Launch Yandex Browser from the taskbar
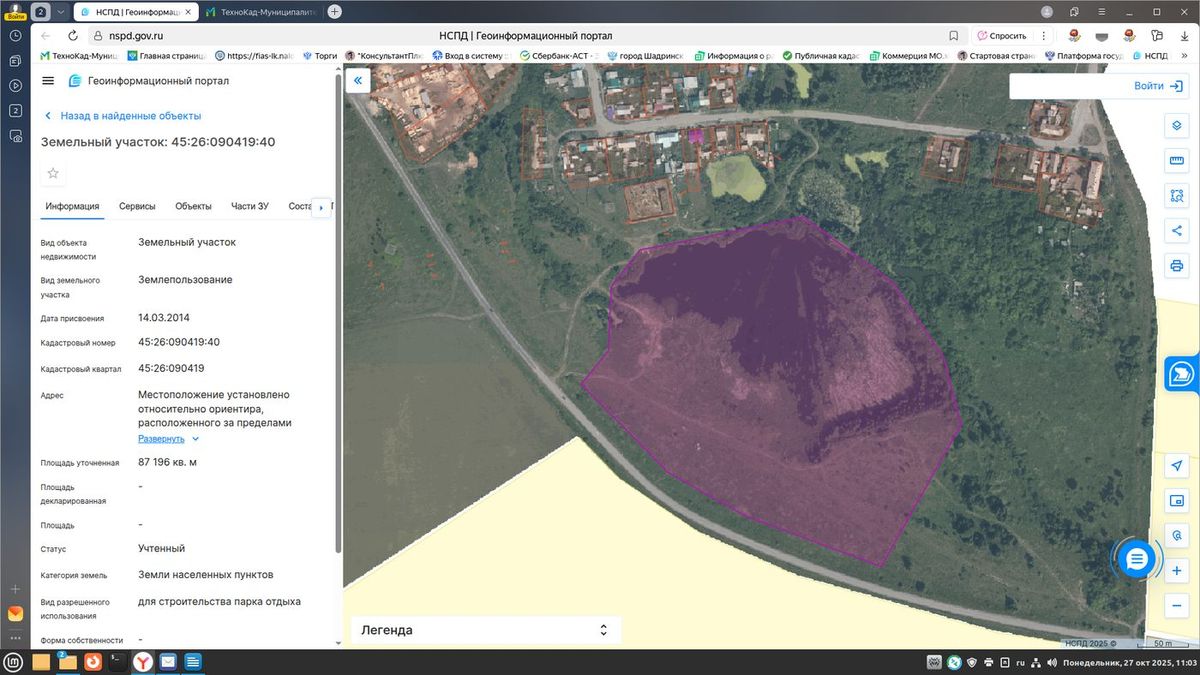1200x675 pixels. pos(143,661)
